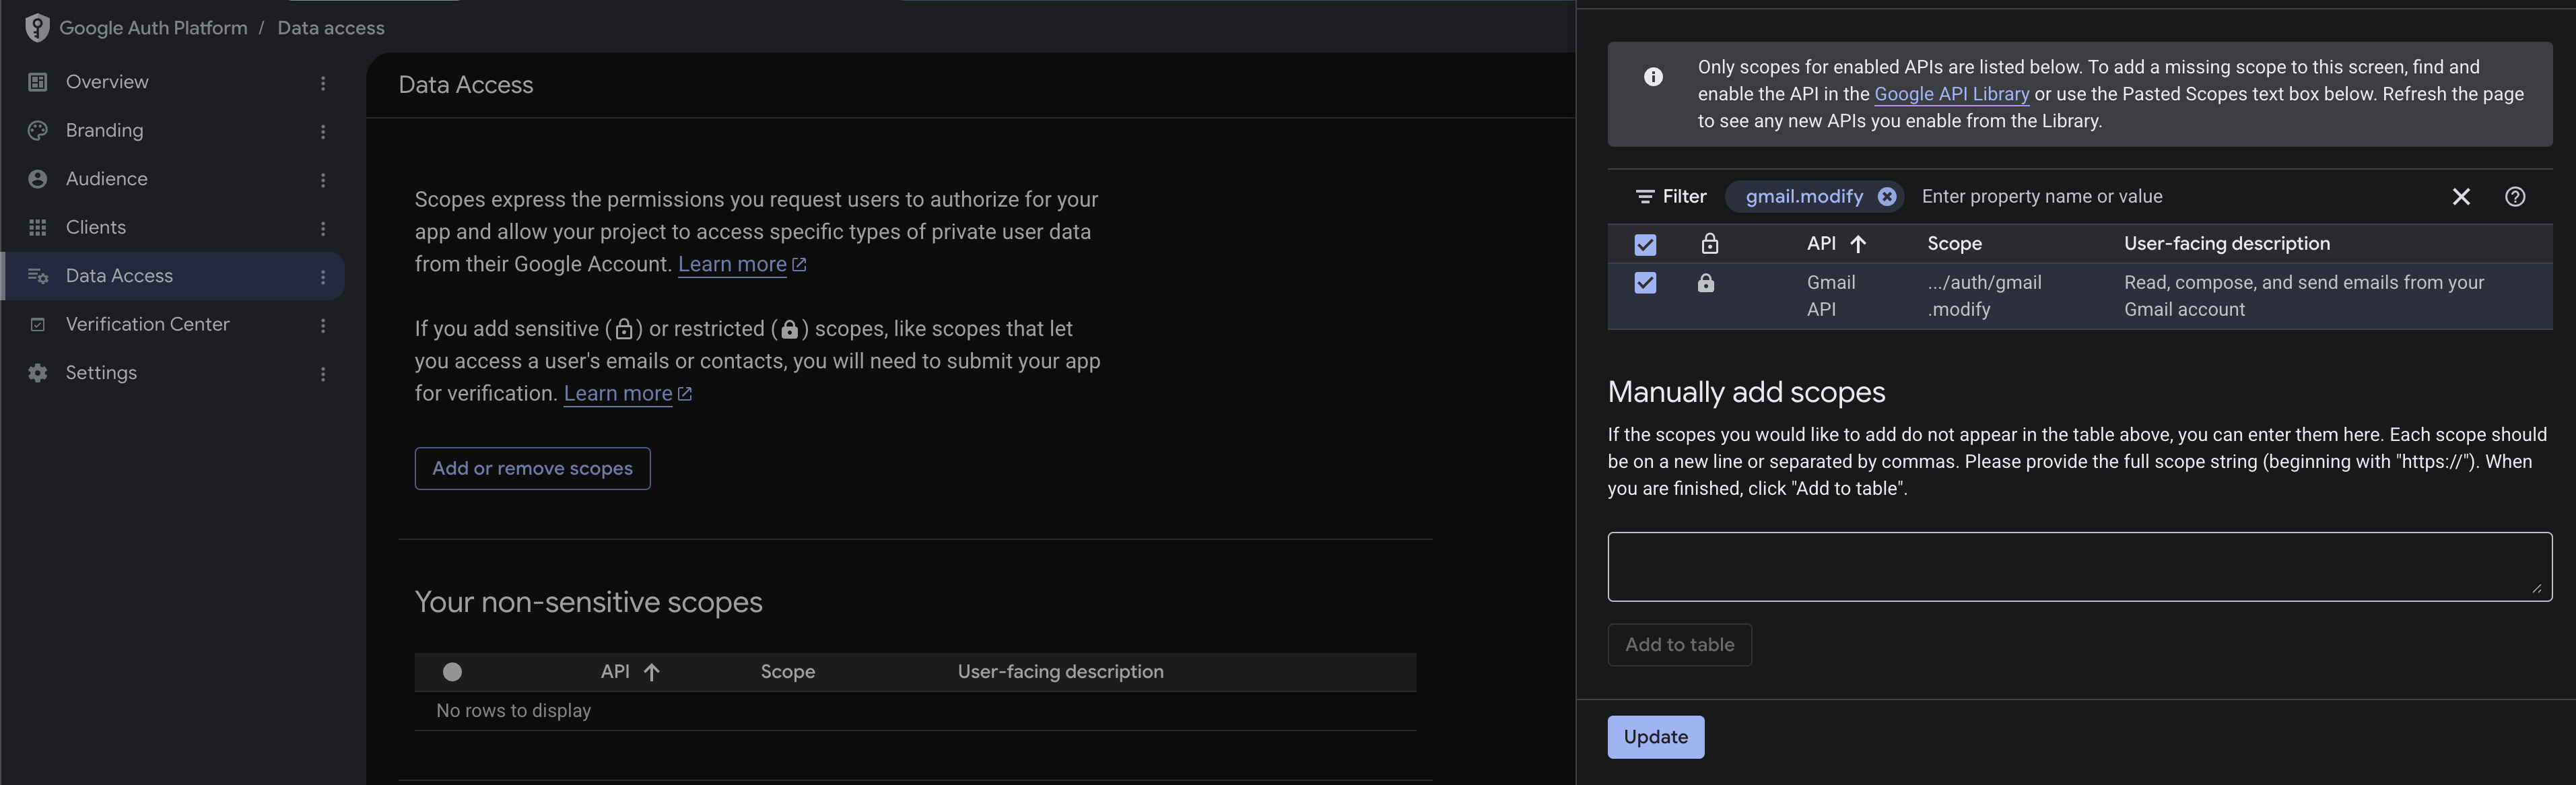2576x785 pixels.
Task: Click the Verification Center check icon
Action: pos(38,325)
